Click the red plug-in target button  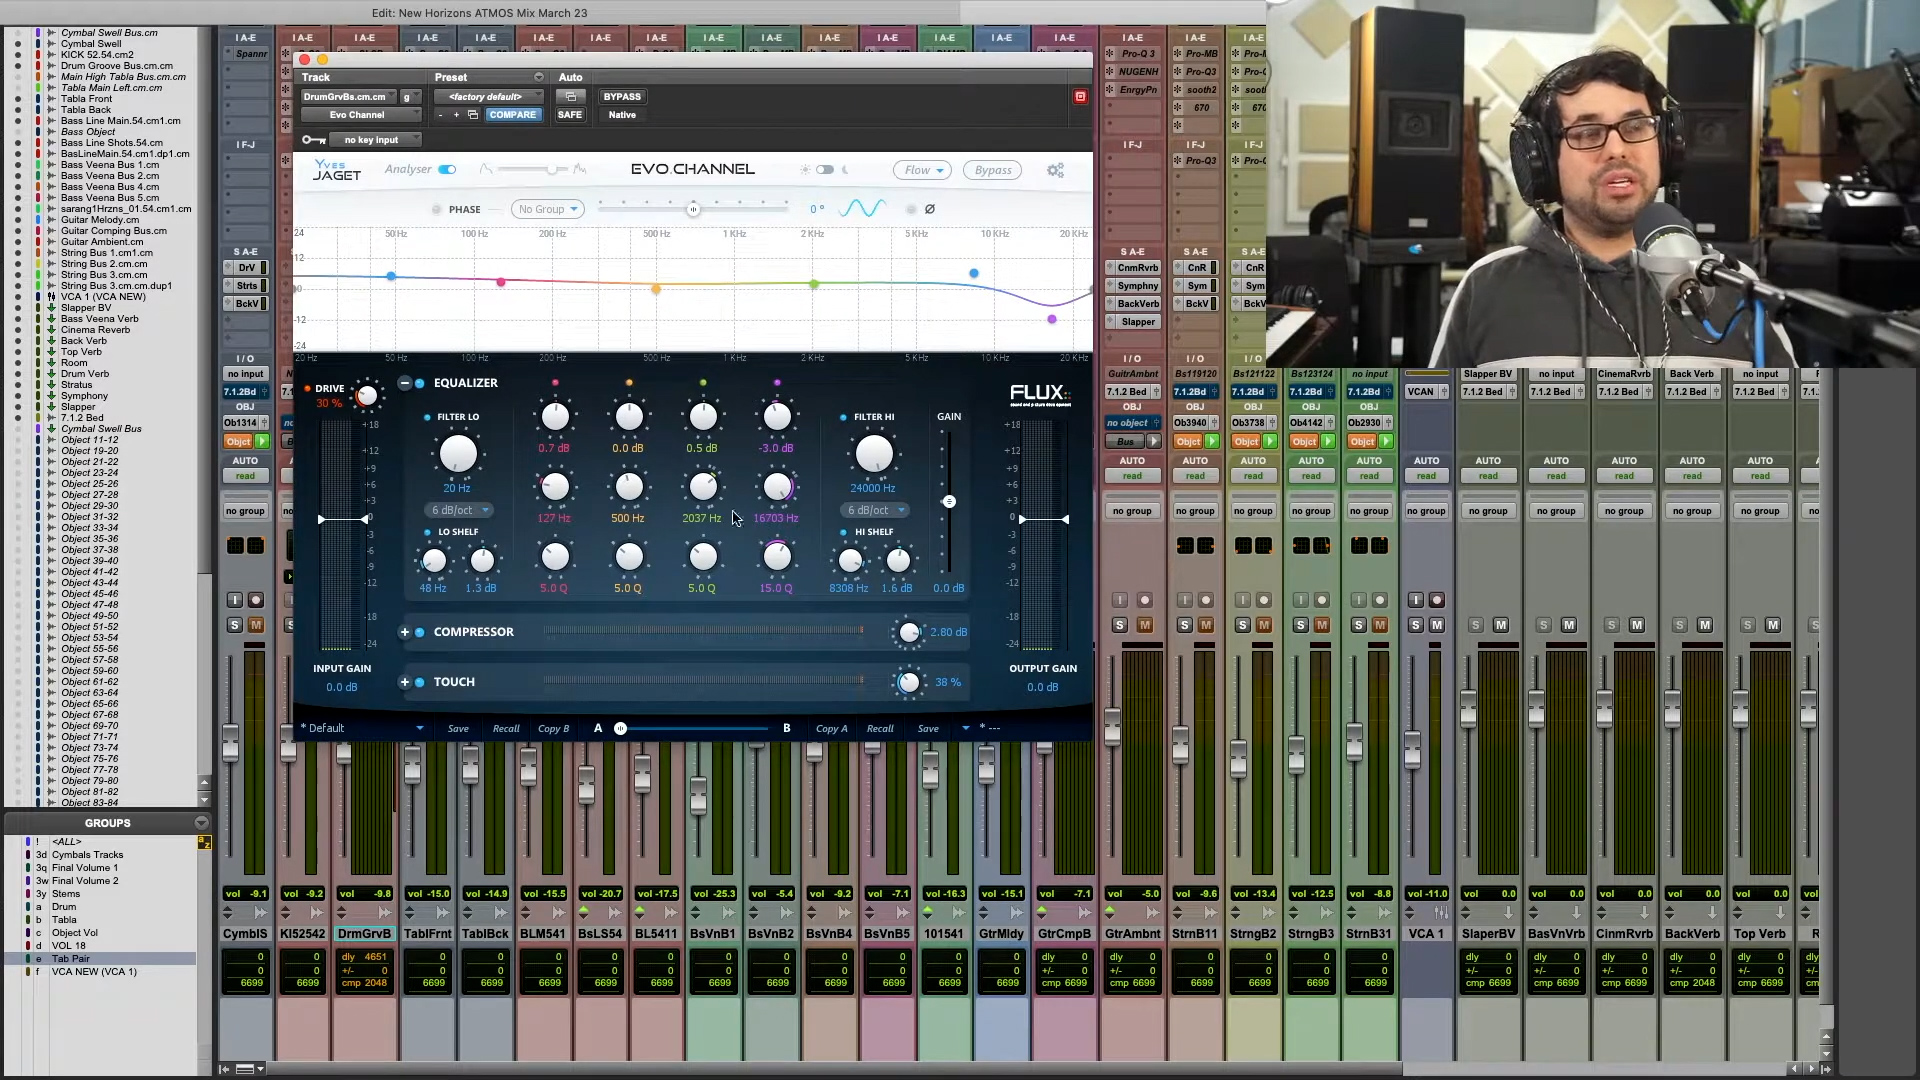[1080, 97]
